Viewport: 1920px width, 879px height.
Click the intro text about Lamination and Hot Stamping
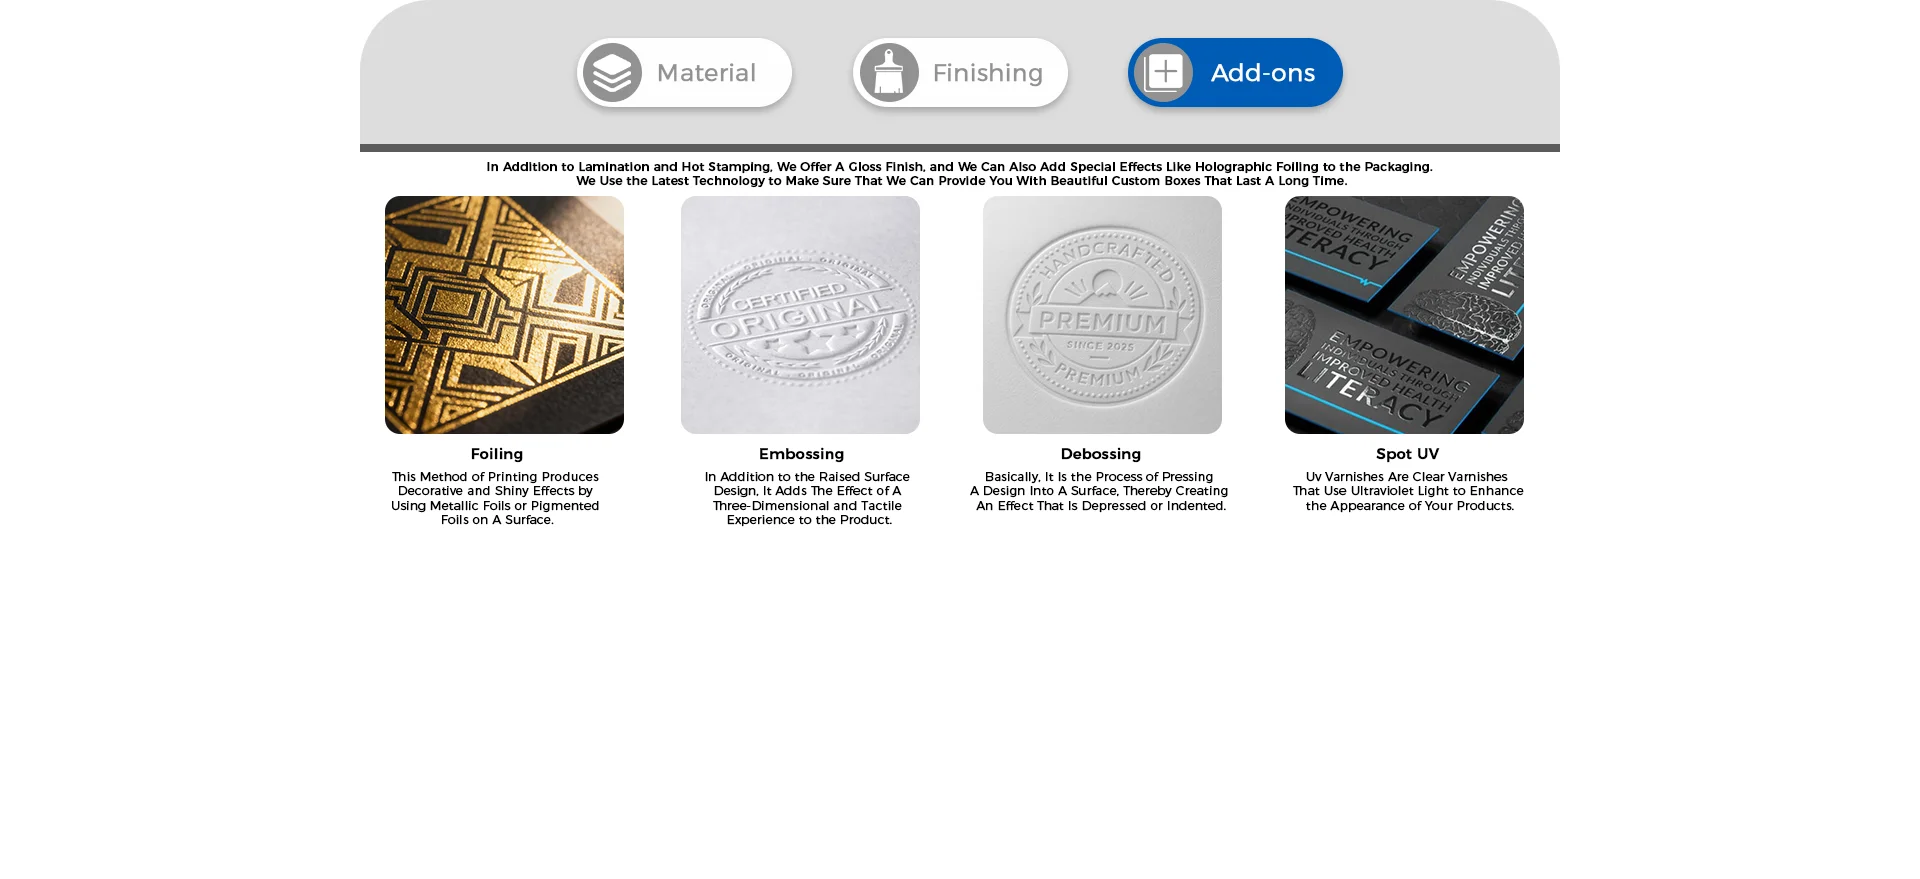coord(960,174)
